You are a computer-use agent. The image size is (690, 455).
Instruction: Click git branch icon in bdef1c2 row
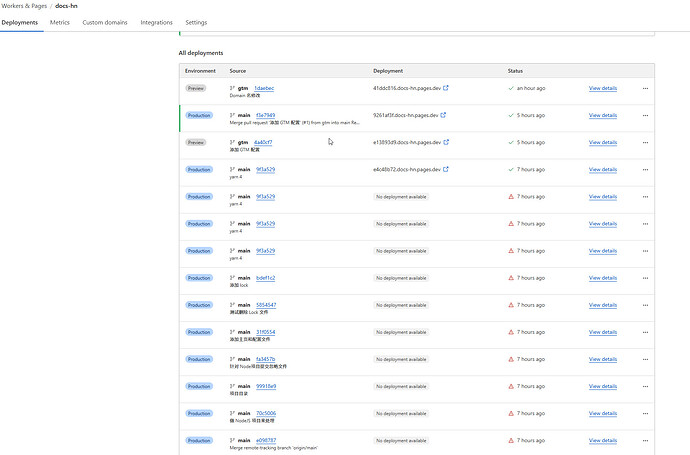coord(232,278)
